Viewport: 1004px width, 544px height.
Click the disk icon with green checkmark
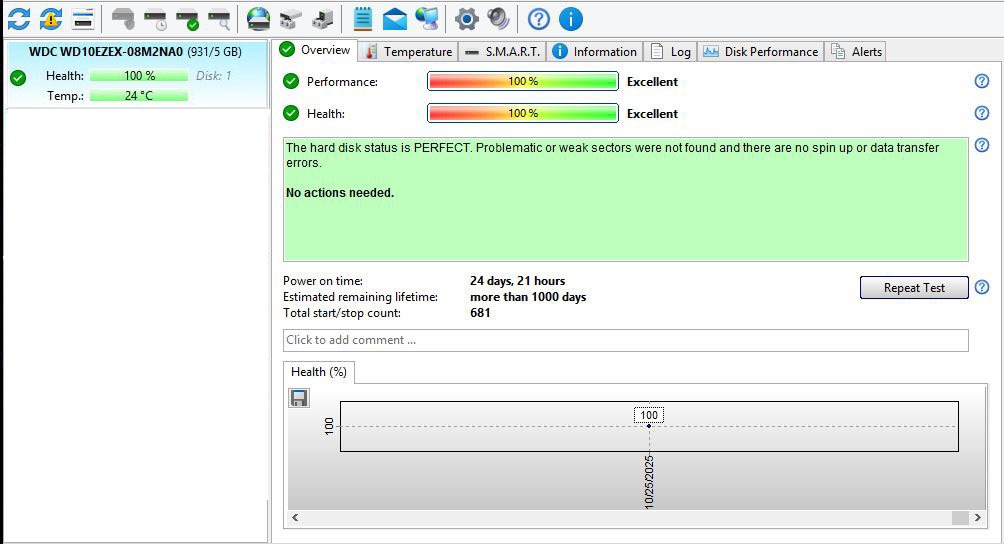coord(187,18)
